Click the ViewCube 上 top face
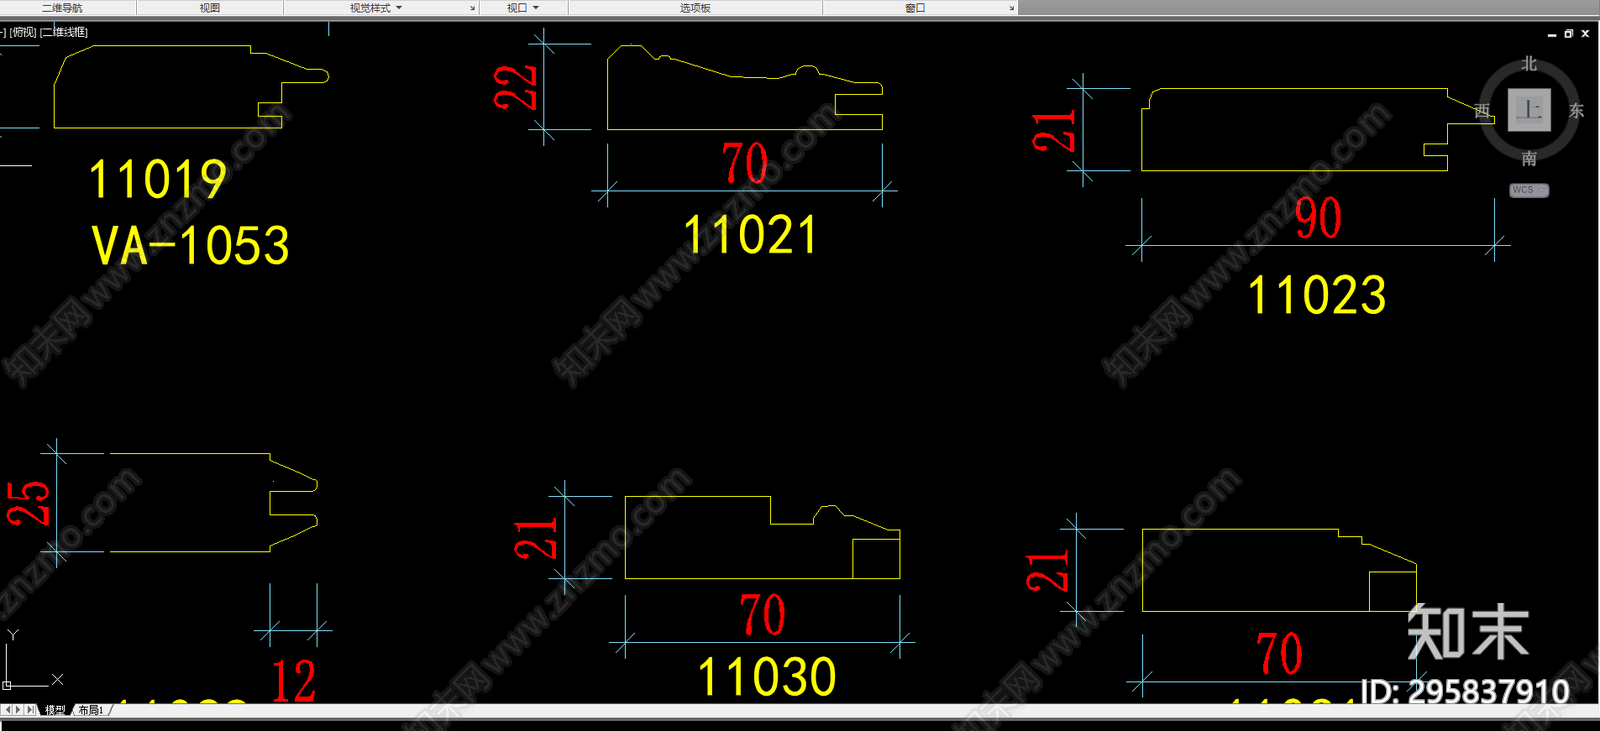Screen dimensions: 1600x731 1529,110
